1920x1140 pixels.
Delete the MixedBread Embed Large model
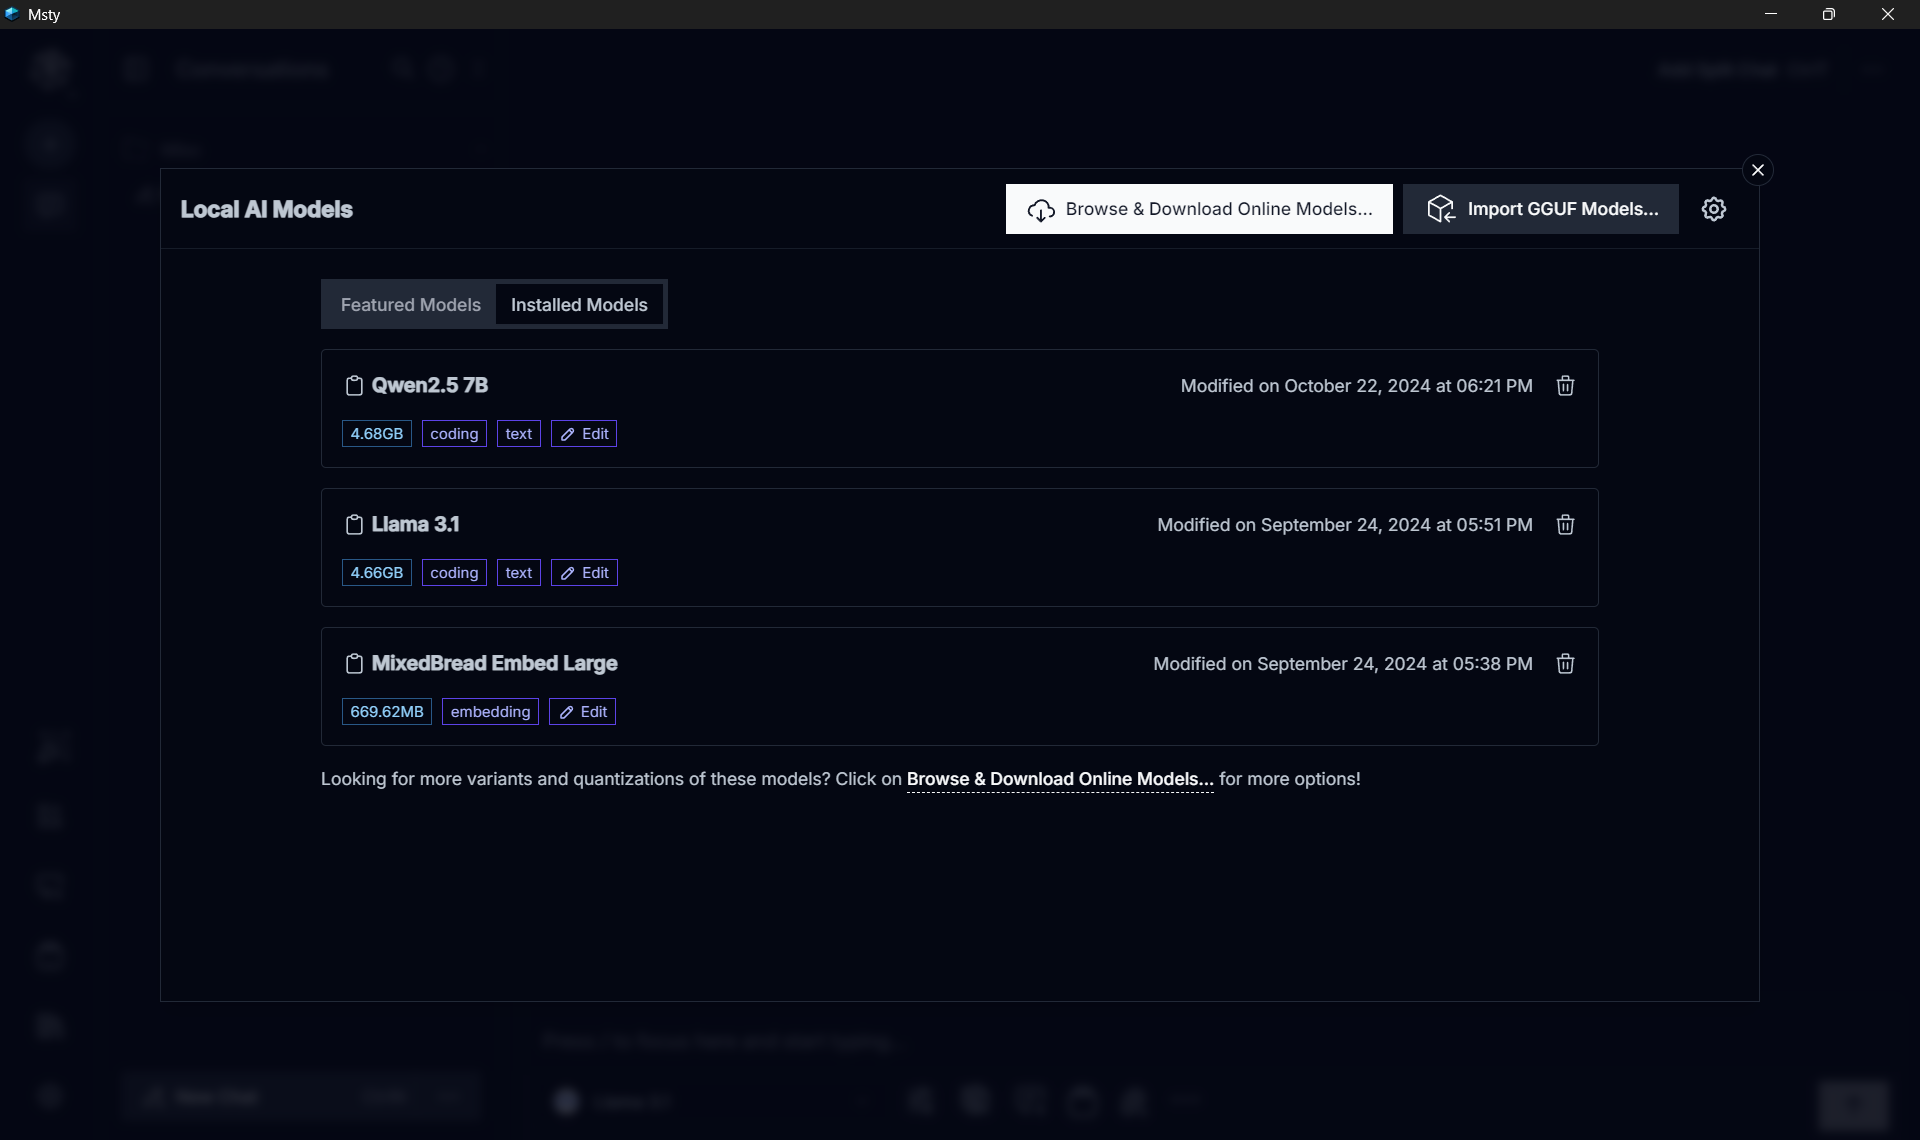tap(1565, 664)
